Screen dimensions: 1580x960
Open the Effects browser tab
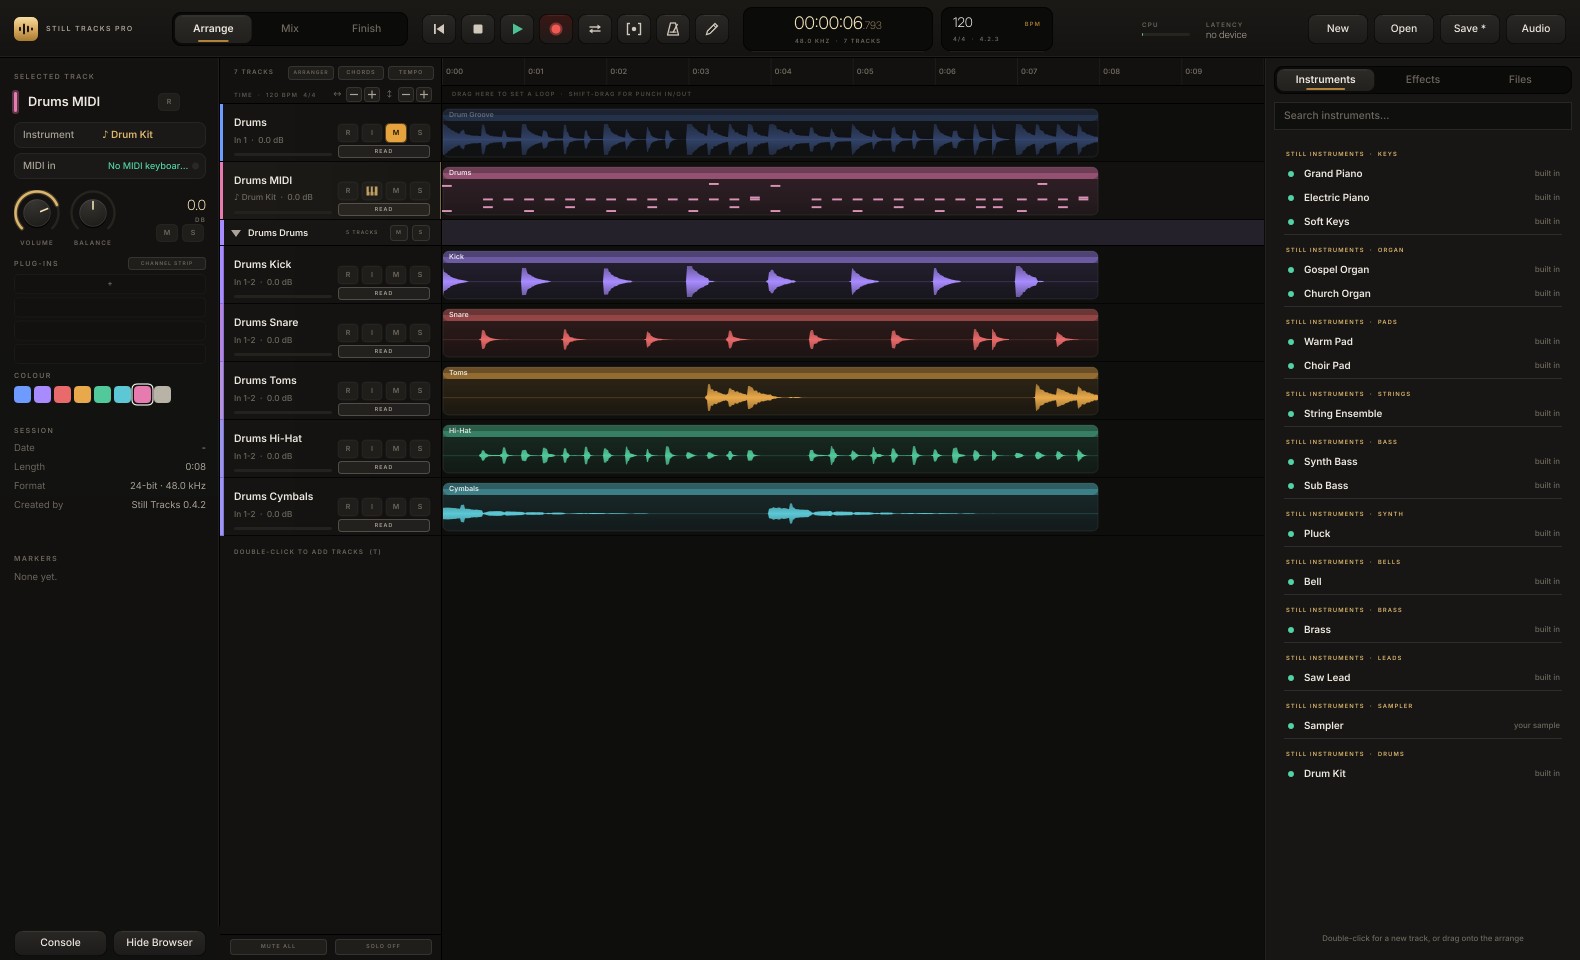pyautogui.click(x=1423, y=80)
